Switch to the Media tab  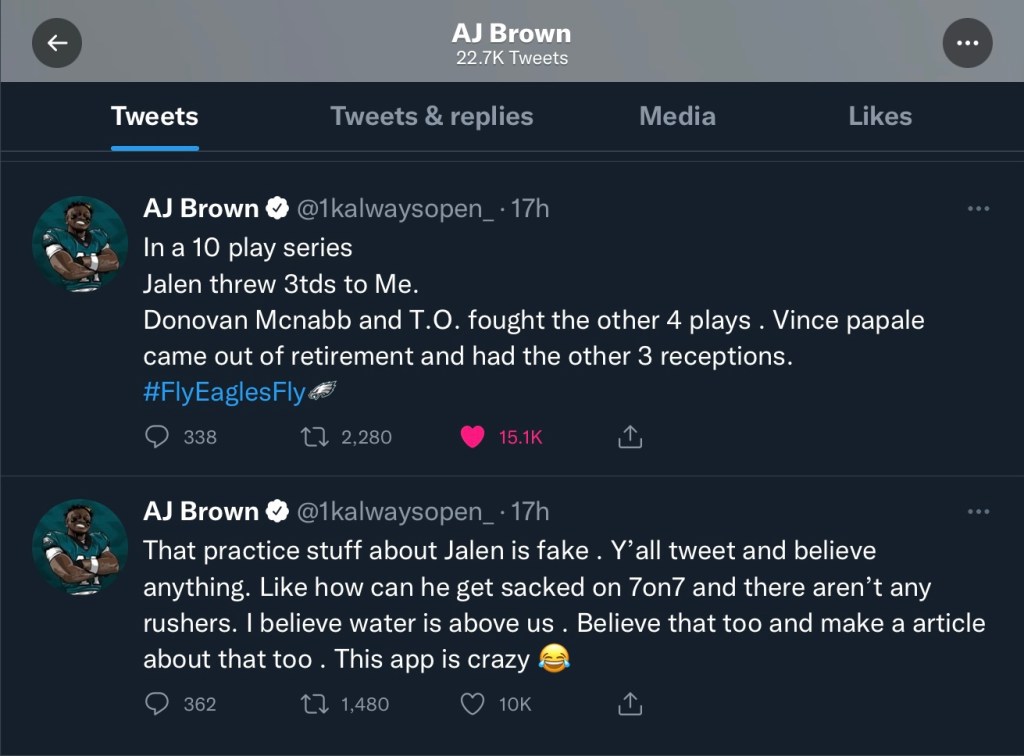[x=677, y=116]
